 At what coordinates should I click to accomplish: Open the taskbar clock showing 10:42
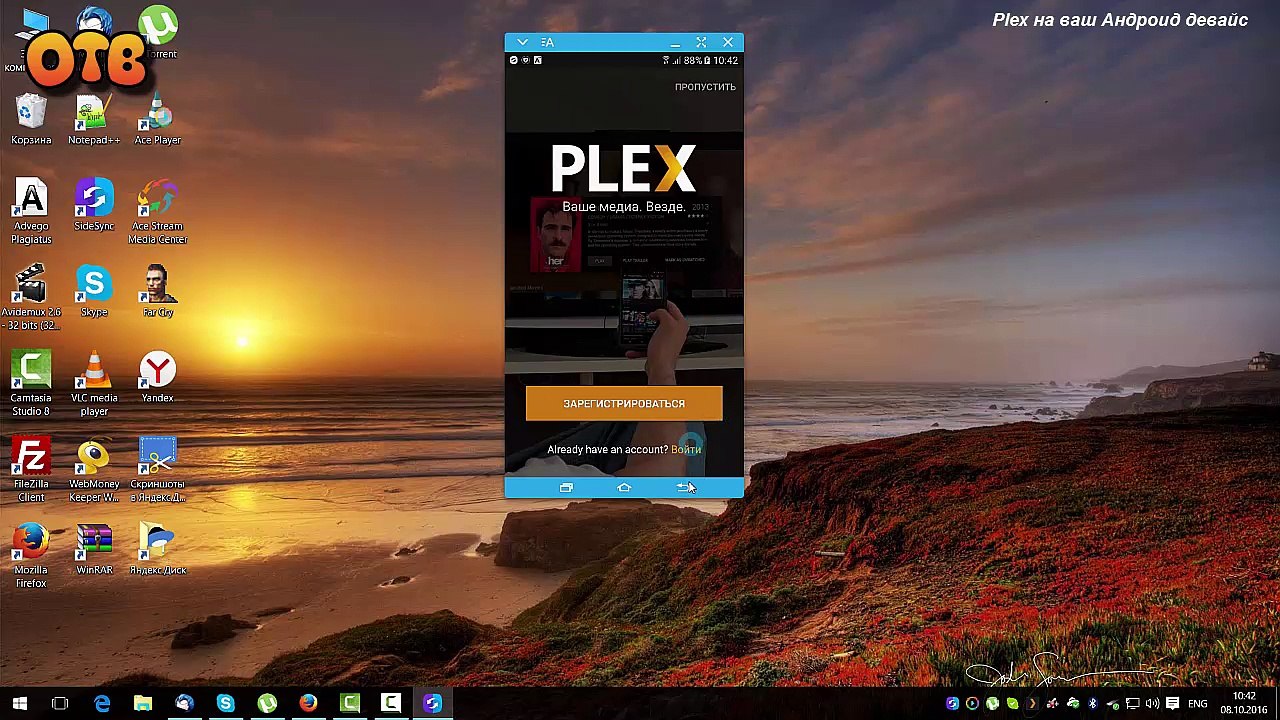coord(1243,704)
